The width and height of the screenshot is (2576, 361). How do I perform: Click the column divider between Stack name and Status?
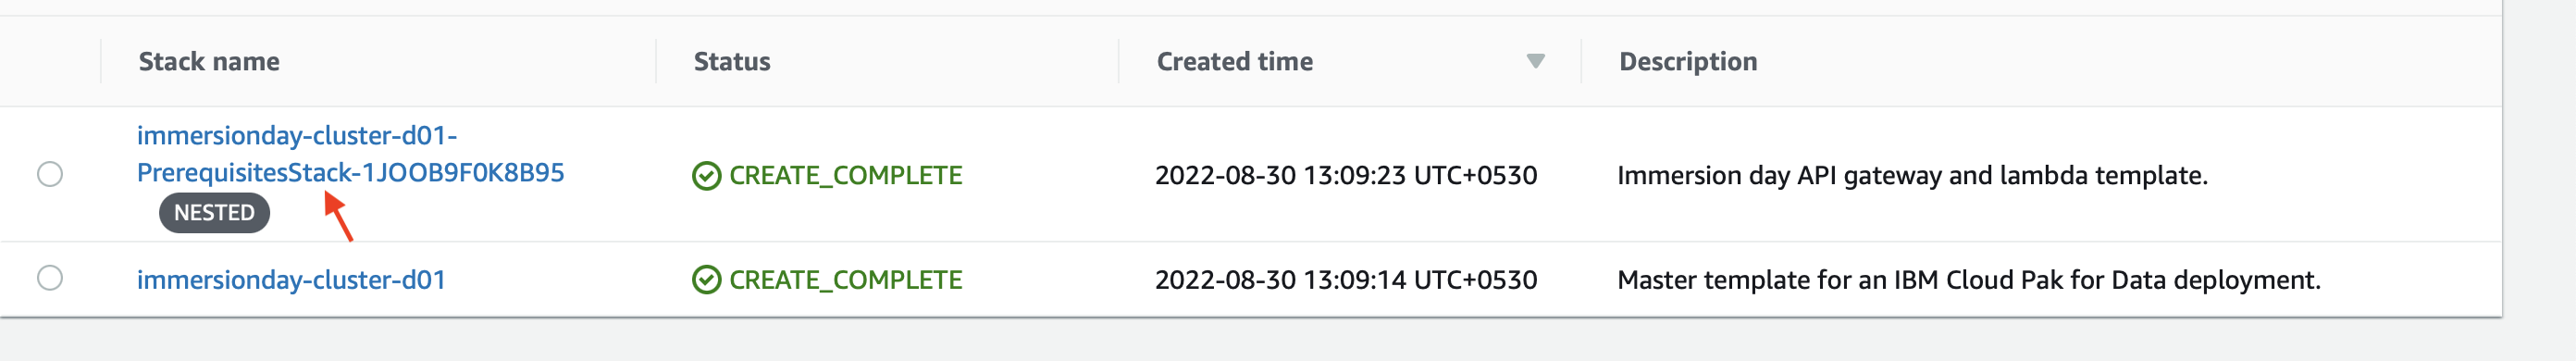click(x=656, y=62)
